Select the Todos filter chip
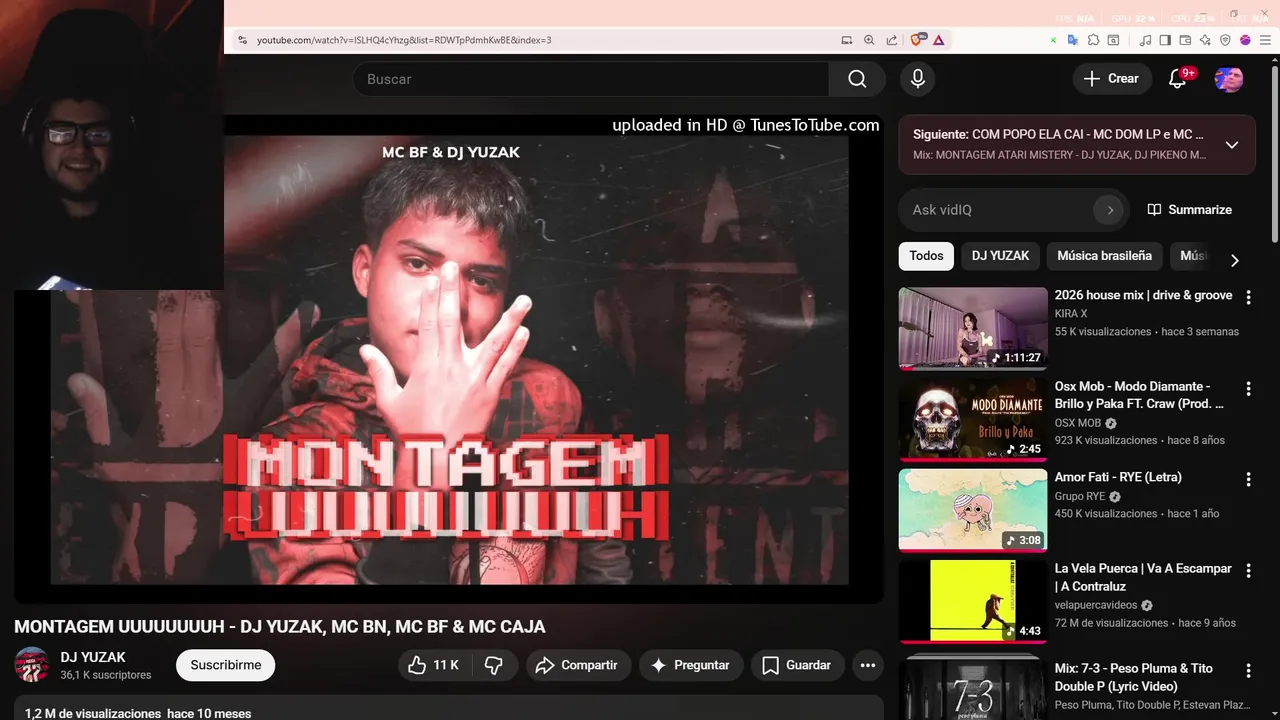 pos(926,256)
